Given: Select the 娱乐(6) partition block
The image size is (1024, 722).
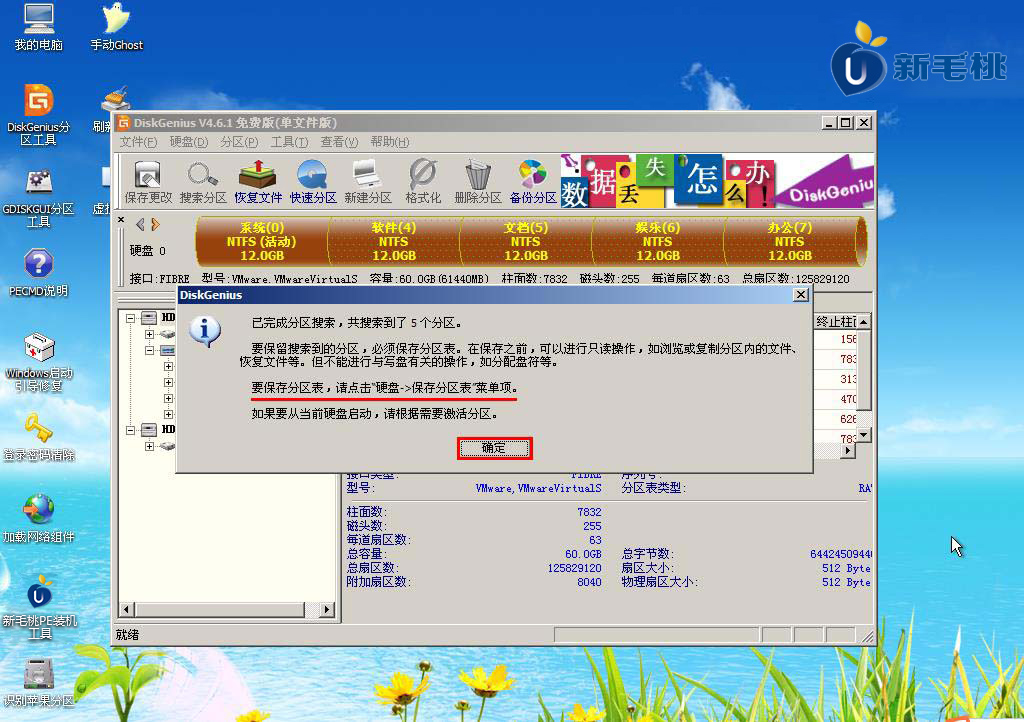Looking at the screenshot, I should pyautogui.click(x=658, y=242).
